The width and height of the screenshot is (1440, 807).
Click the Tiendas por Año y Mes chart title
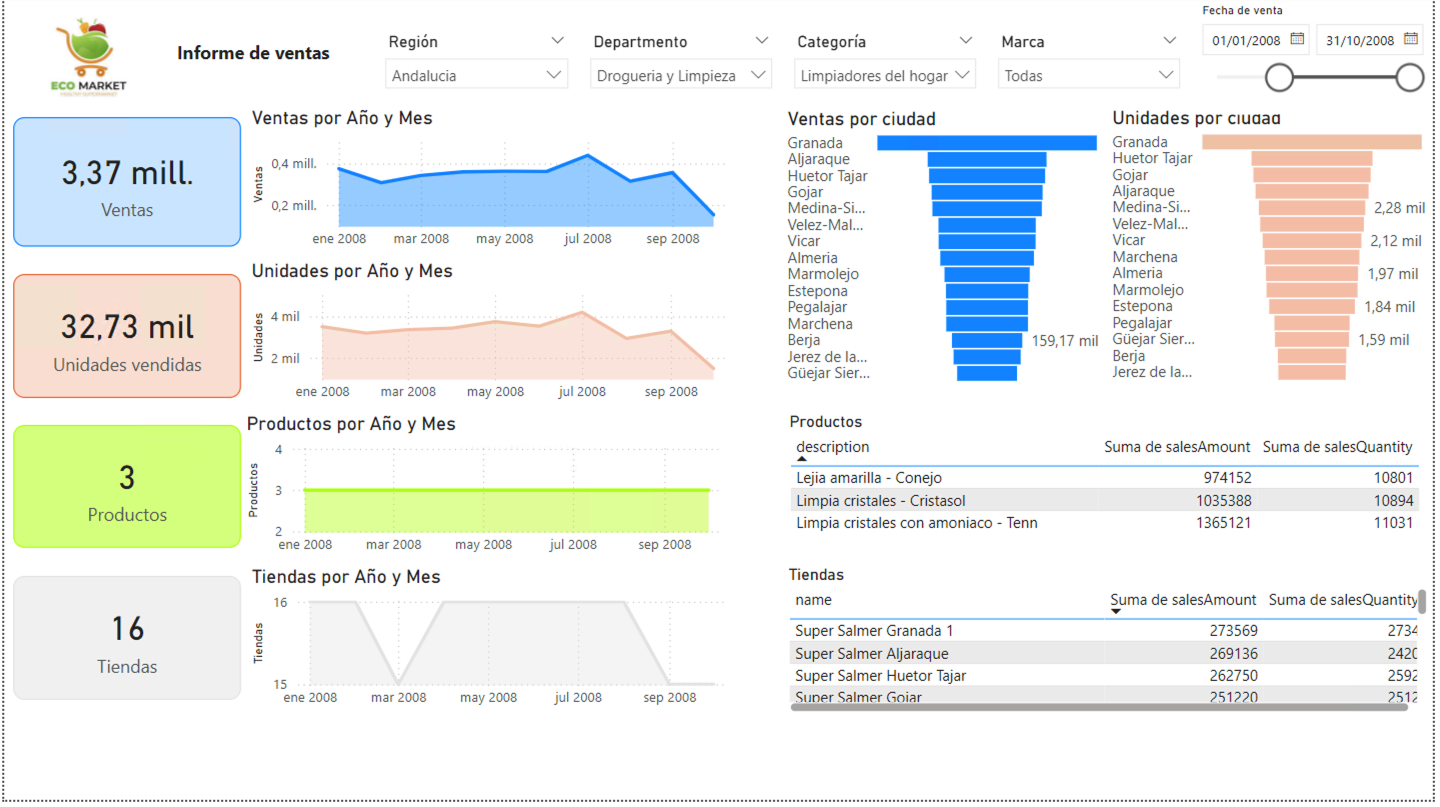tap(346, 577)
